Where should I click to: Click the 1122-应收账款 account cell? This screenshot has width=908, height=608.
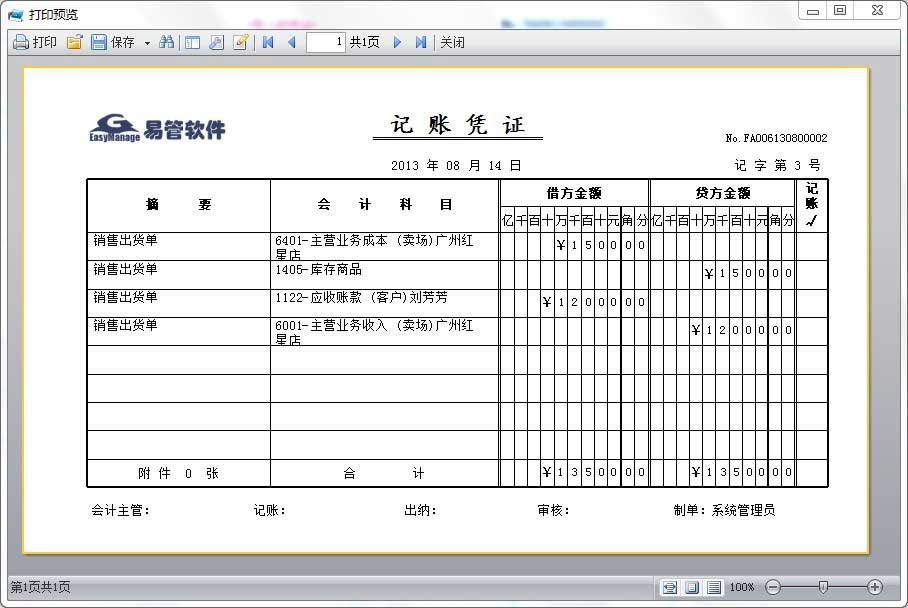click(x=385, y=303)
